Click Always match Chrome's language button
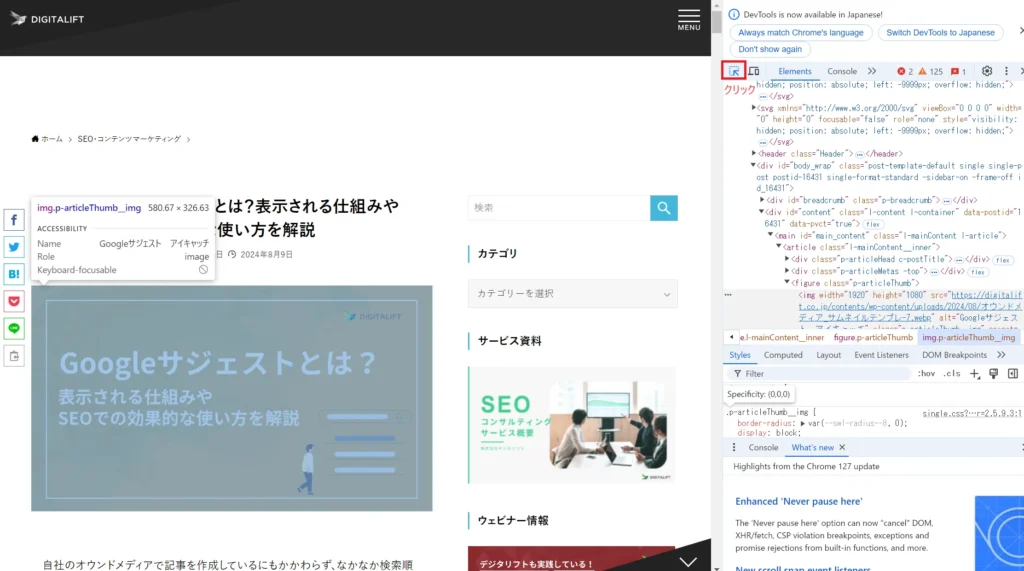Screen dimensions: 1024x571 click(x=800, y=33)
